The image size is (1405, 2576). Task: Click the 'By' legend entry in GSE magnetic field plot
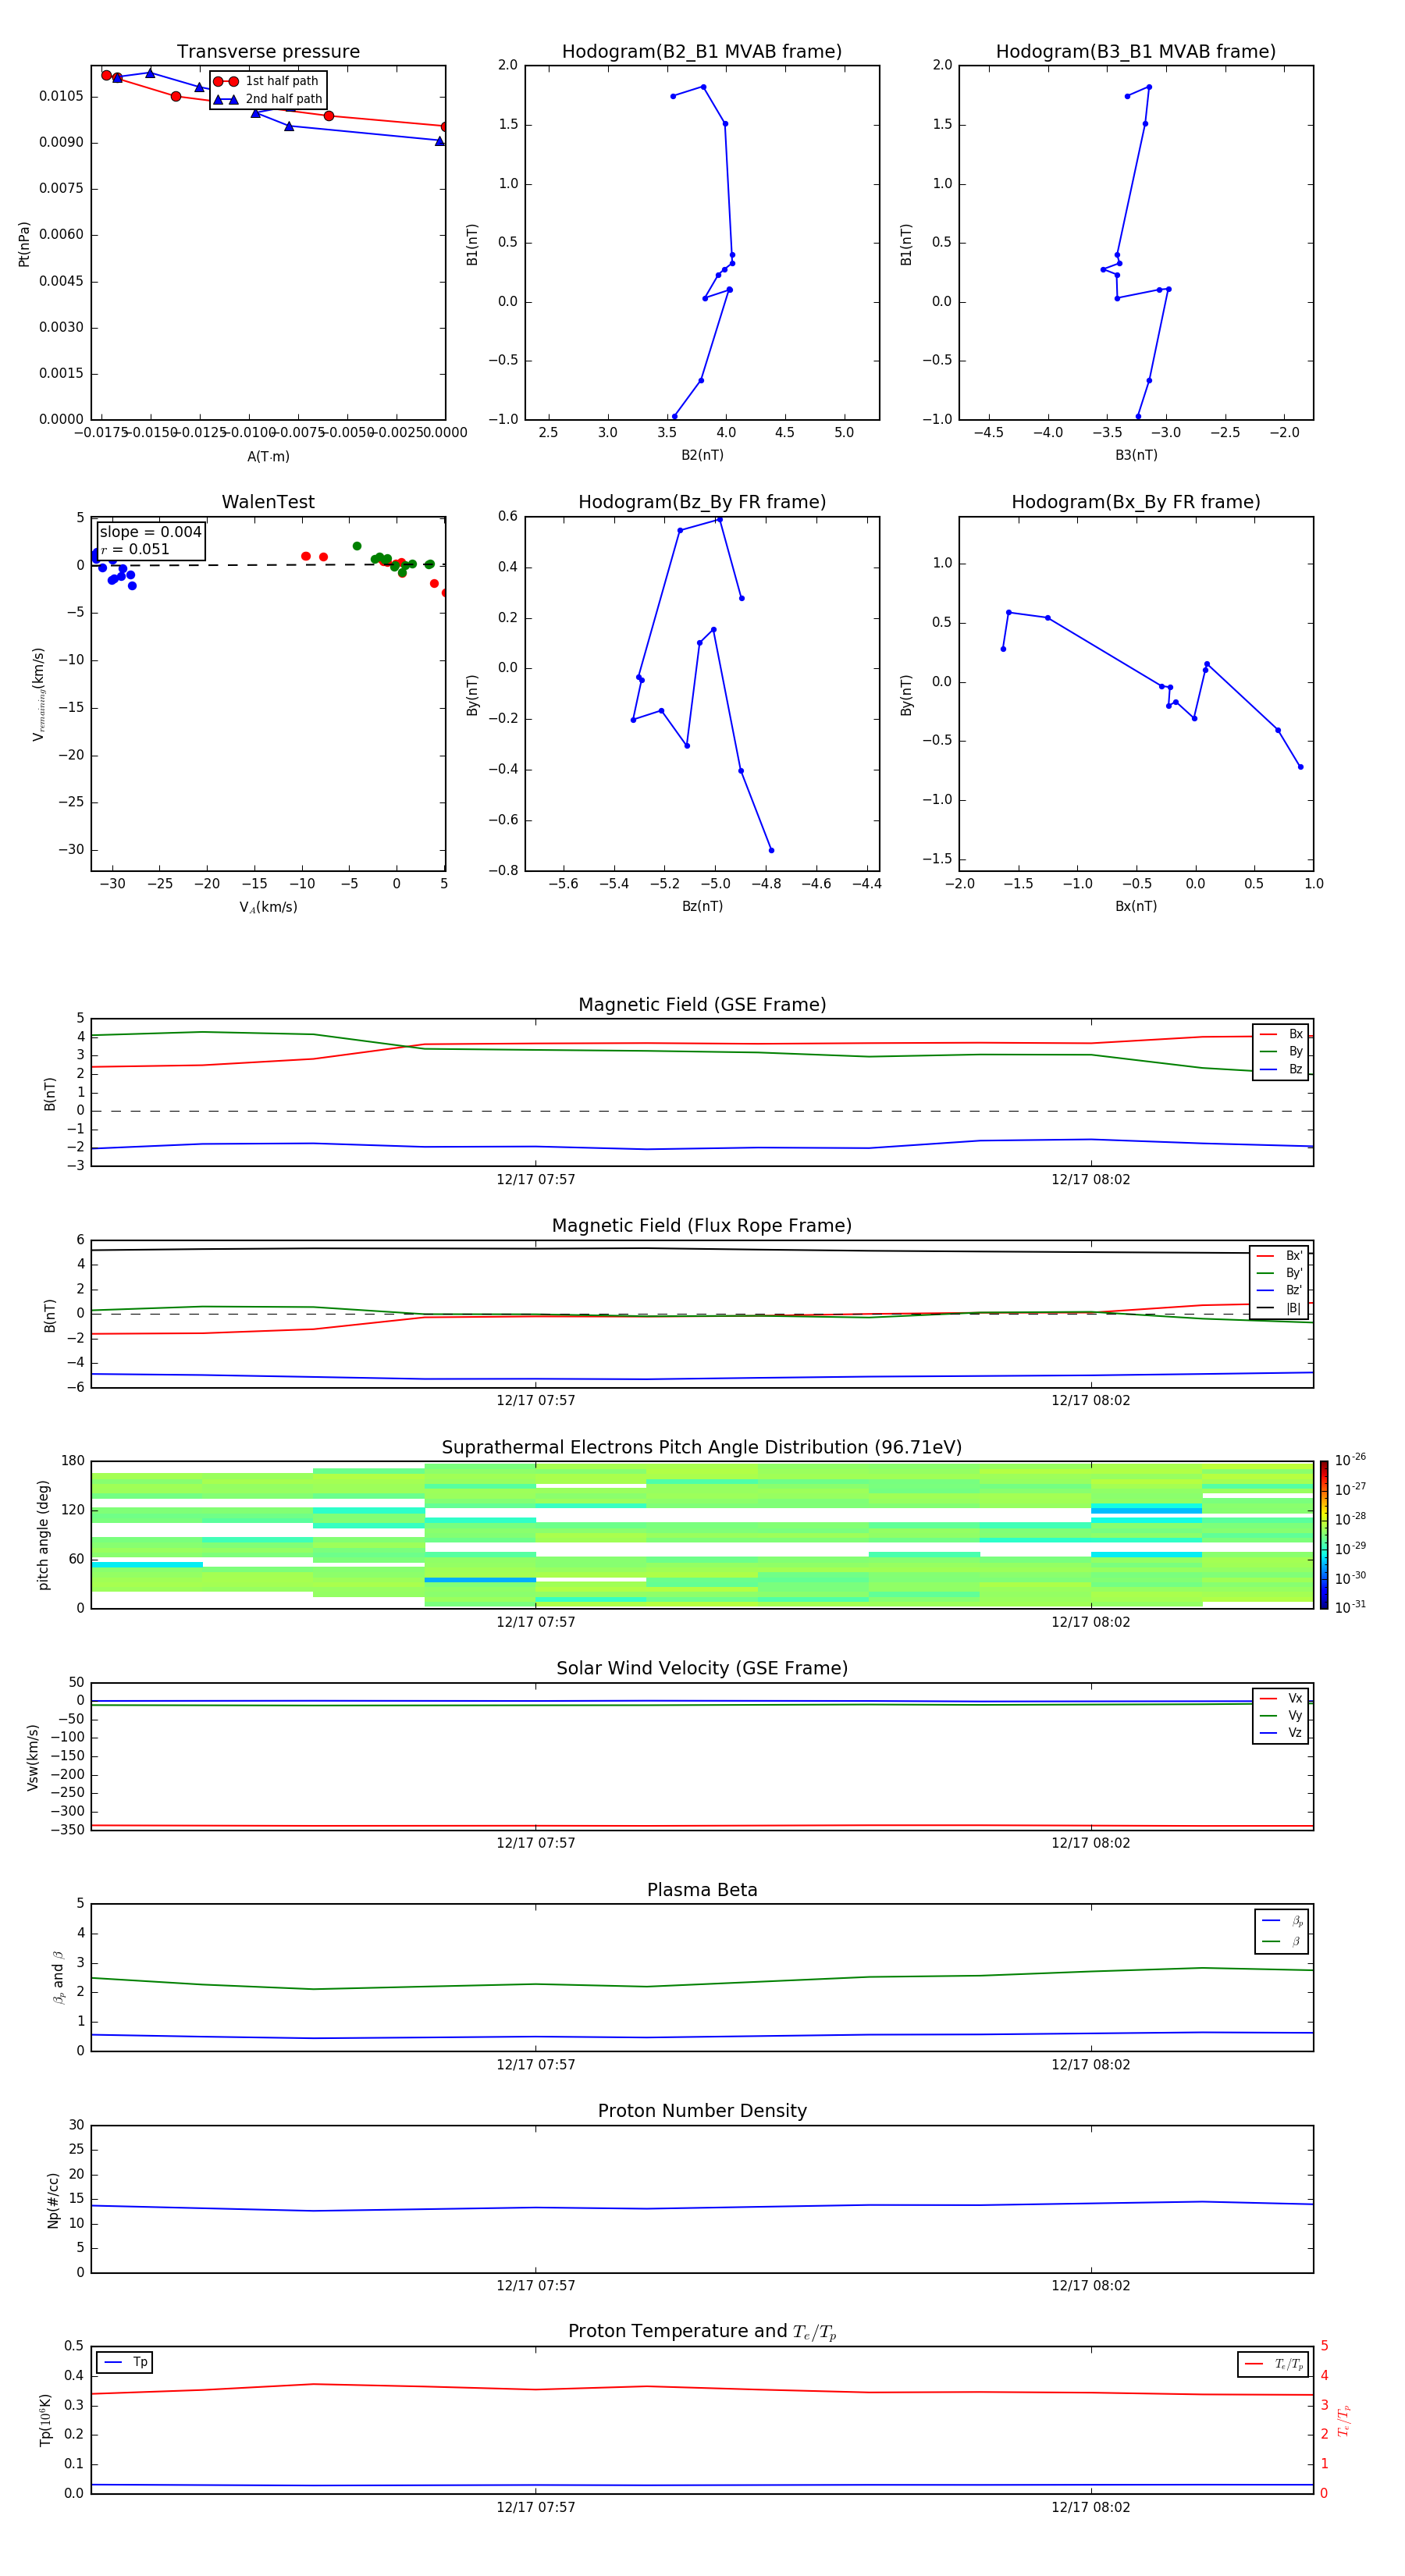[x=1281, y=1051]
